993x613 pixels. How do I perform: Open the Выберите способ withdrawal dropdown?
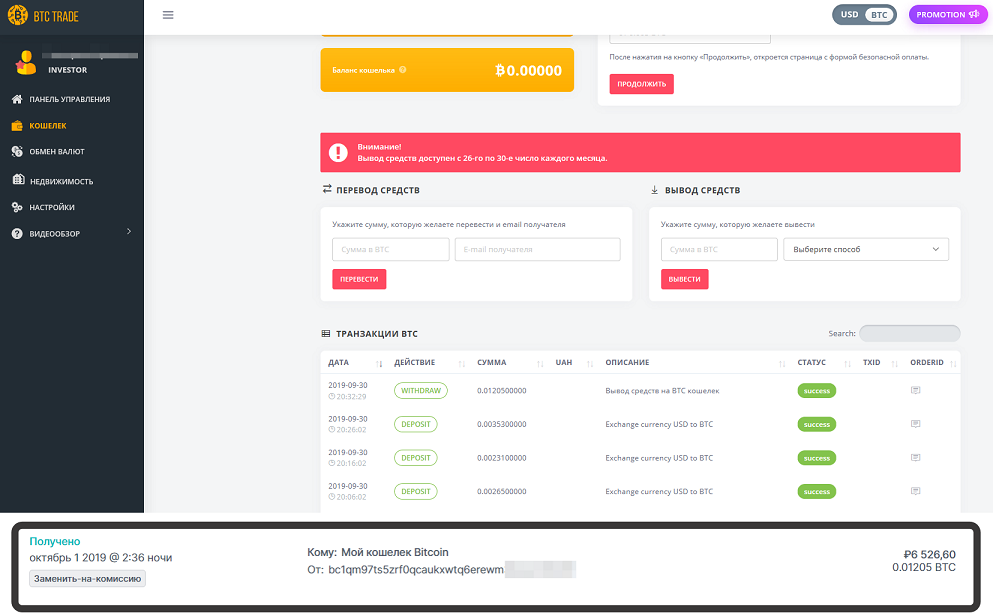tap(866, 249)
